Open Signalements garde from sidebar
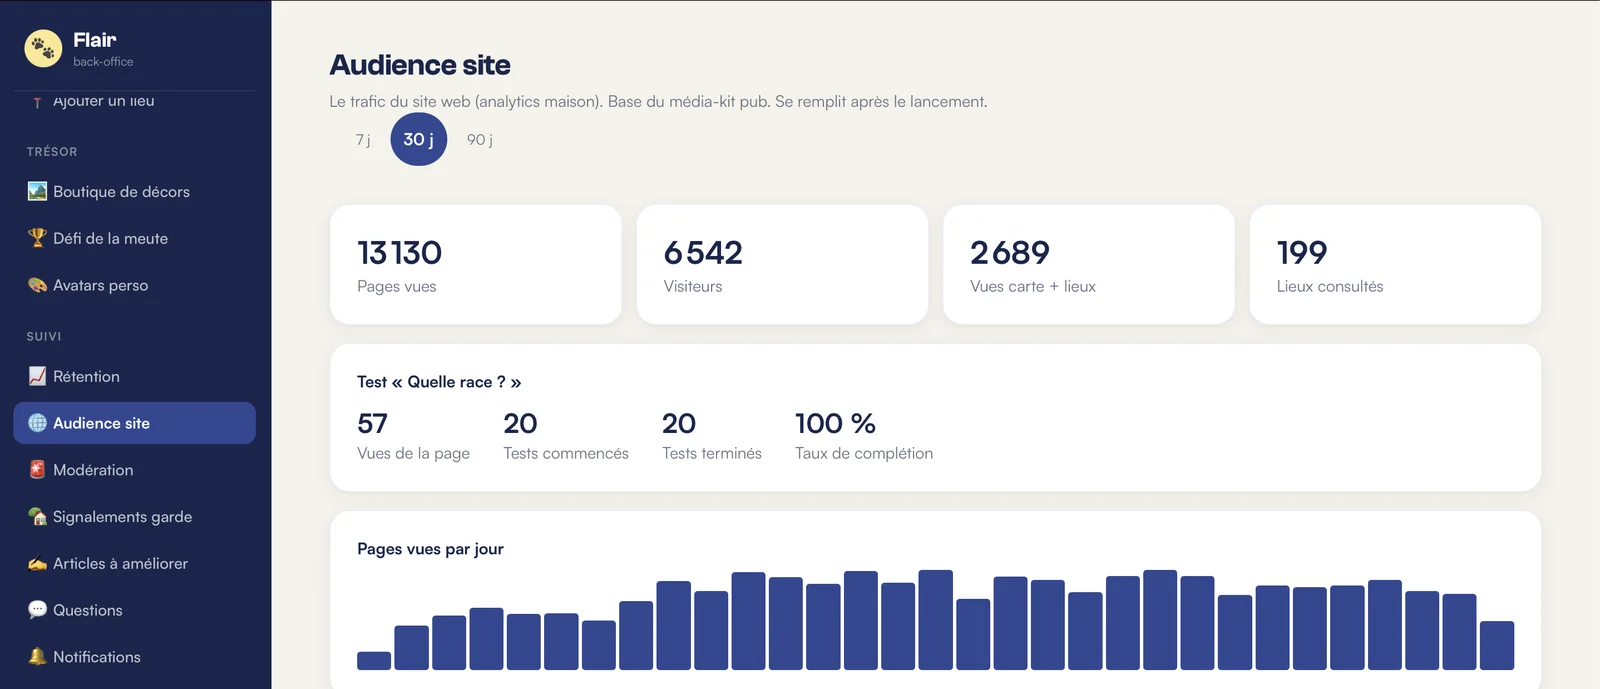1600x689 pixels. 134,516
